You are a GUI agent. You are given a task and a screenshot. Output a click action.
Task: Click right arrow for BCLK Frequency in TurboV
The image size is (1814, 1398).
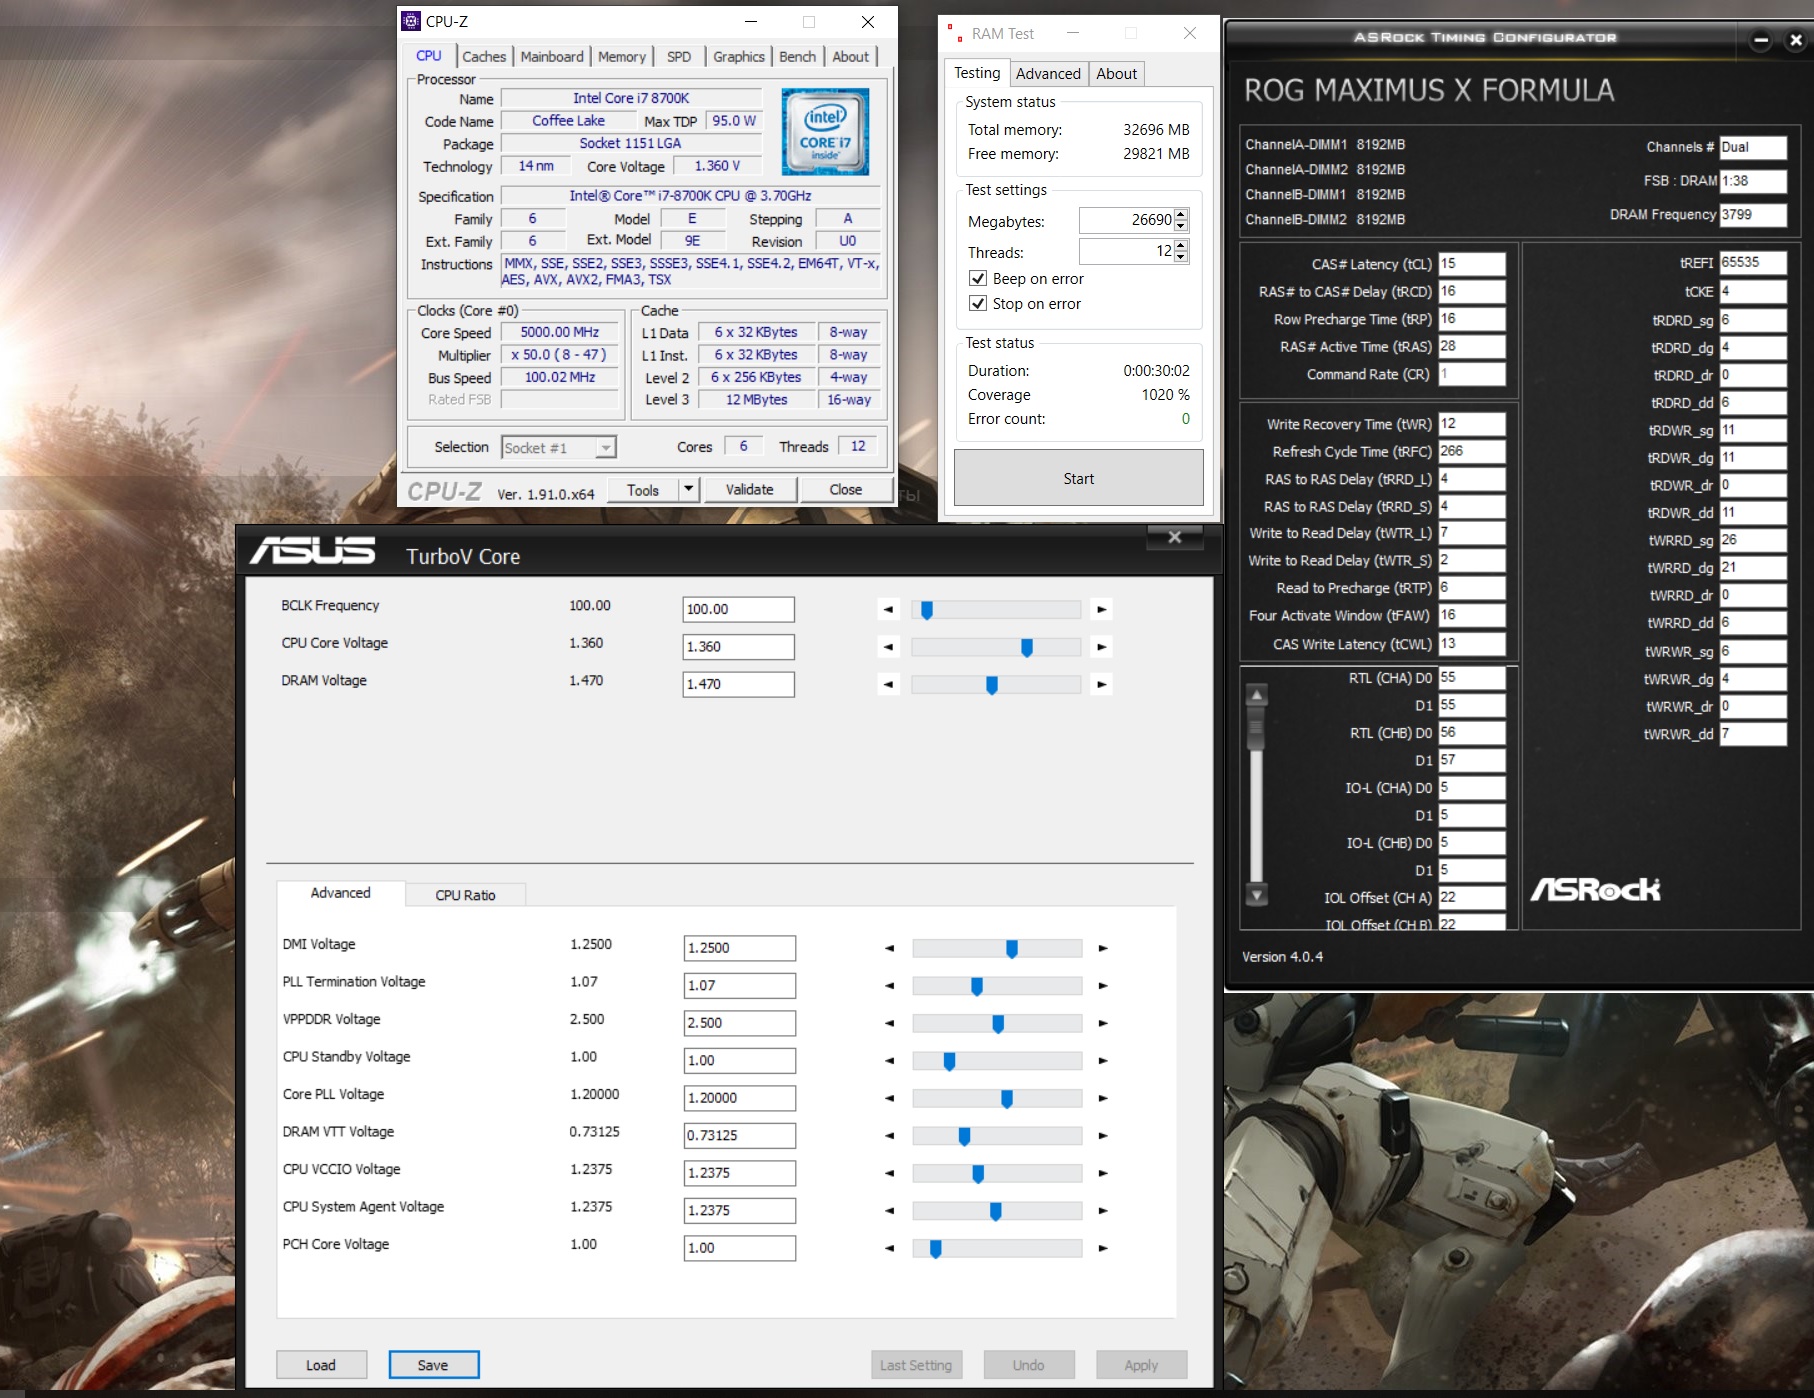pyautogui.click(x=1101, y=609)
